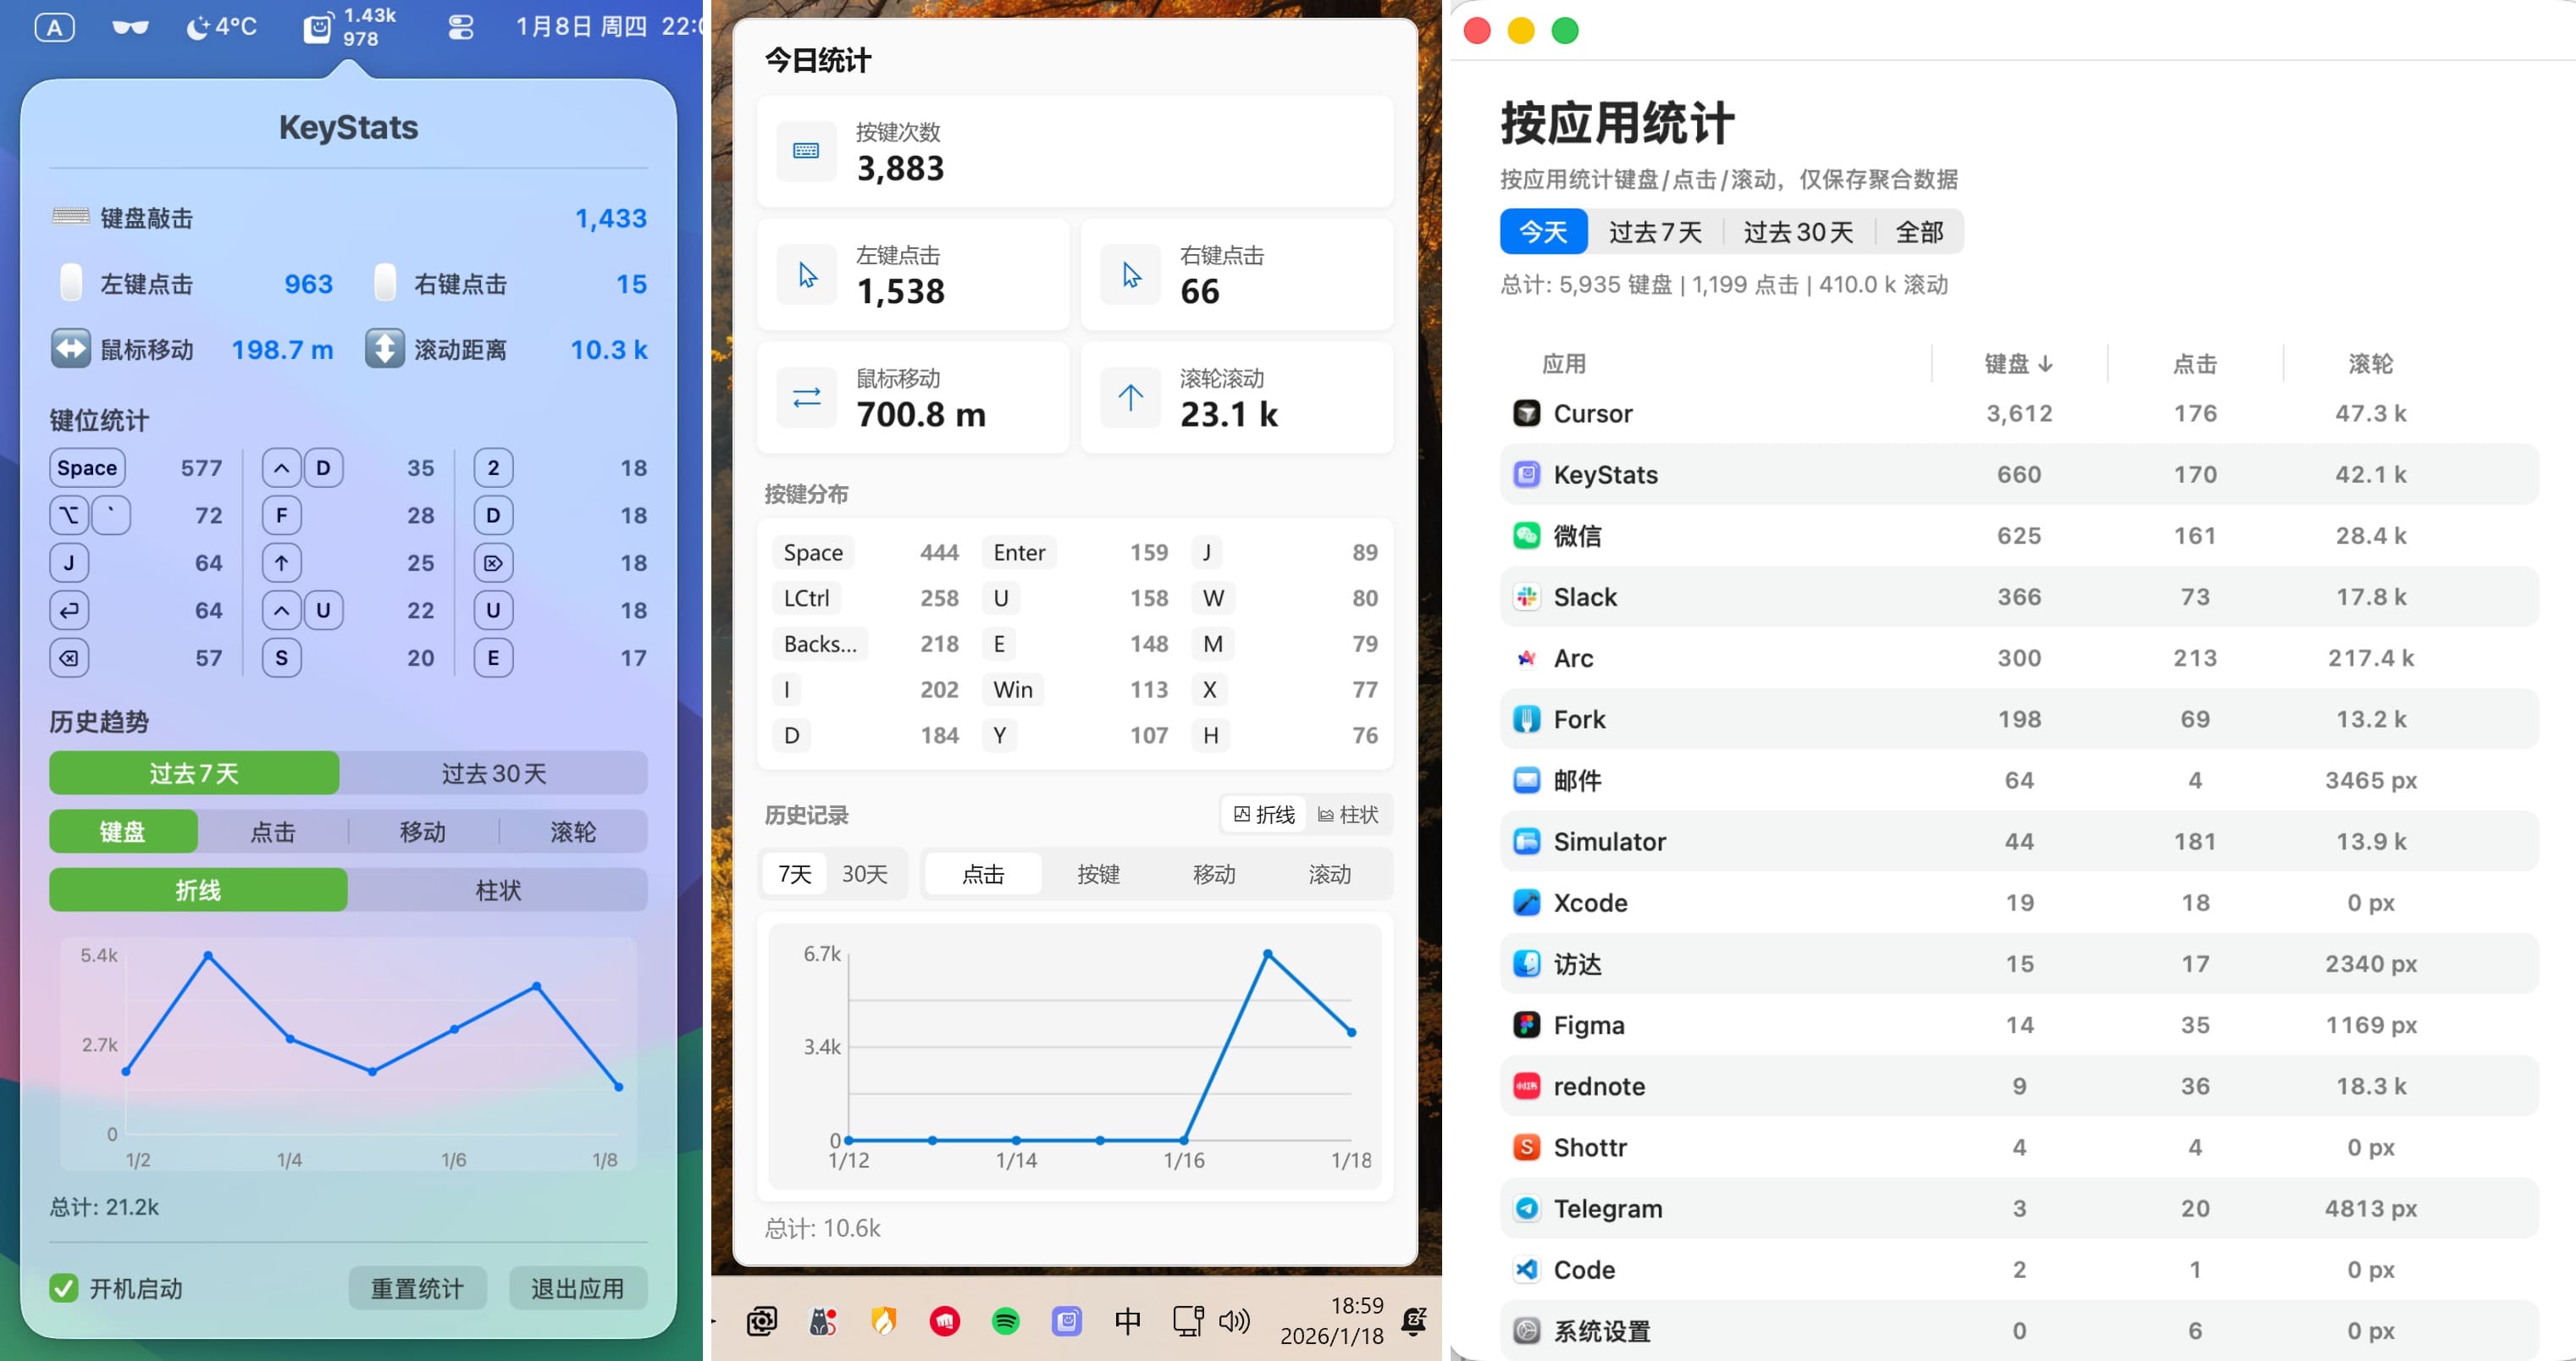Click the Slack app icon in list

[x=1526, y=597]
